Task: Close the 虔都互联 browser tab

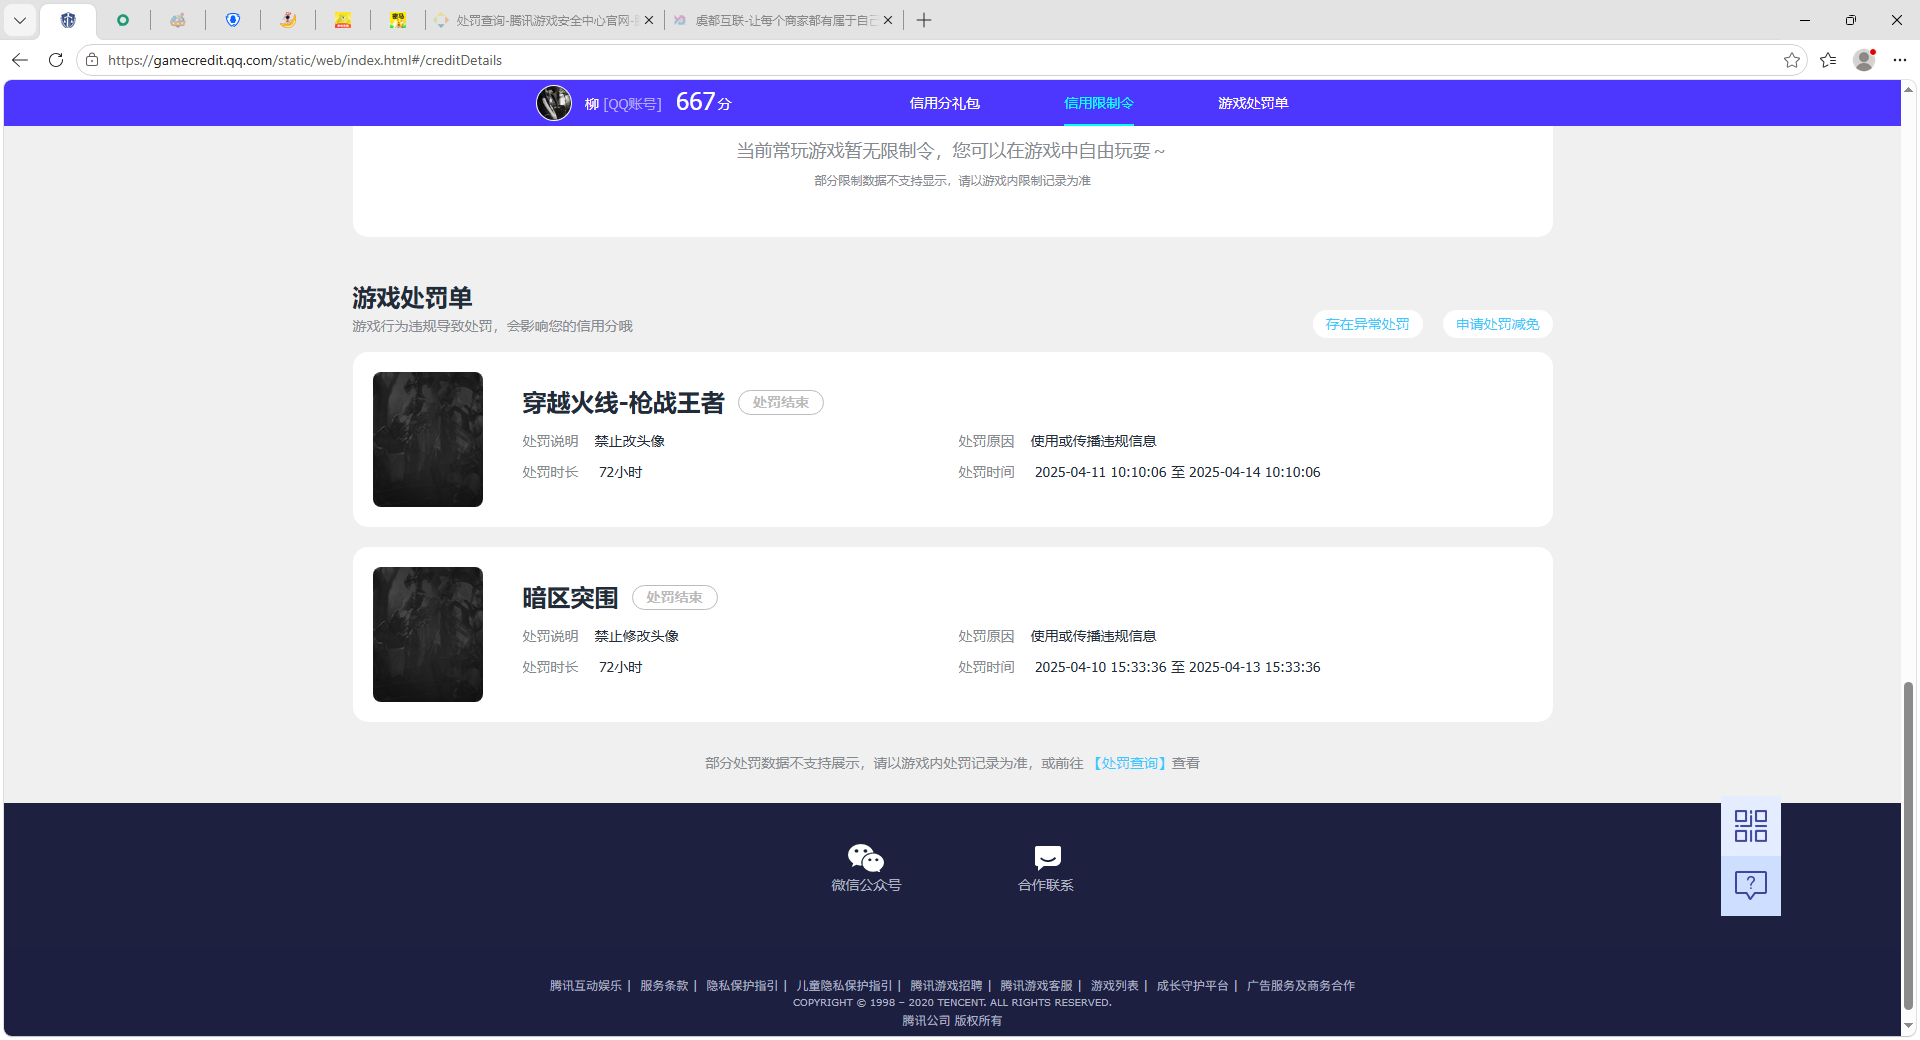Action: pyautogui.click(x=888, y=20)
